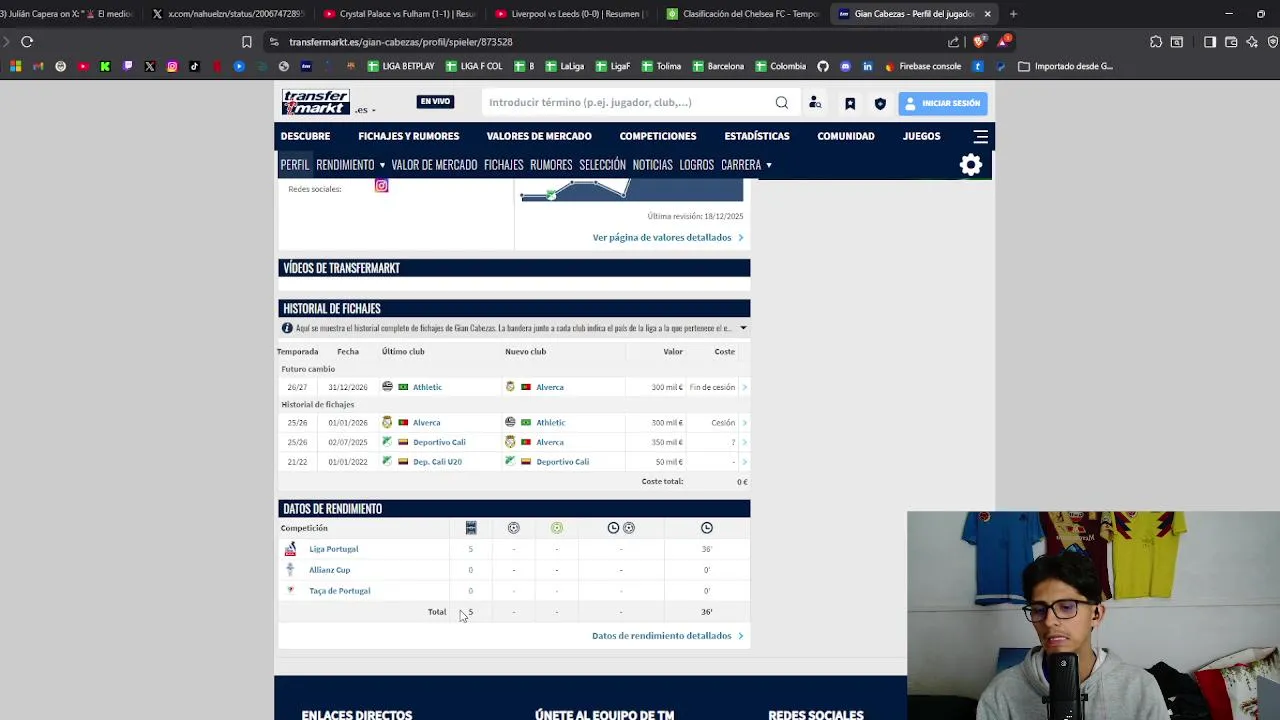The image size is (1280, 720).
Task: Open the Liga Portugal competition link
Action: tap(334, 549)
